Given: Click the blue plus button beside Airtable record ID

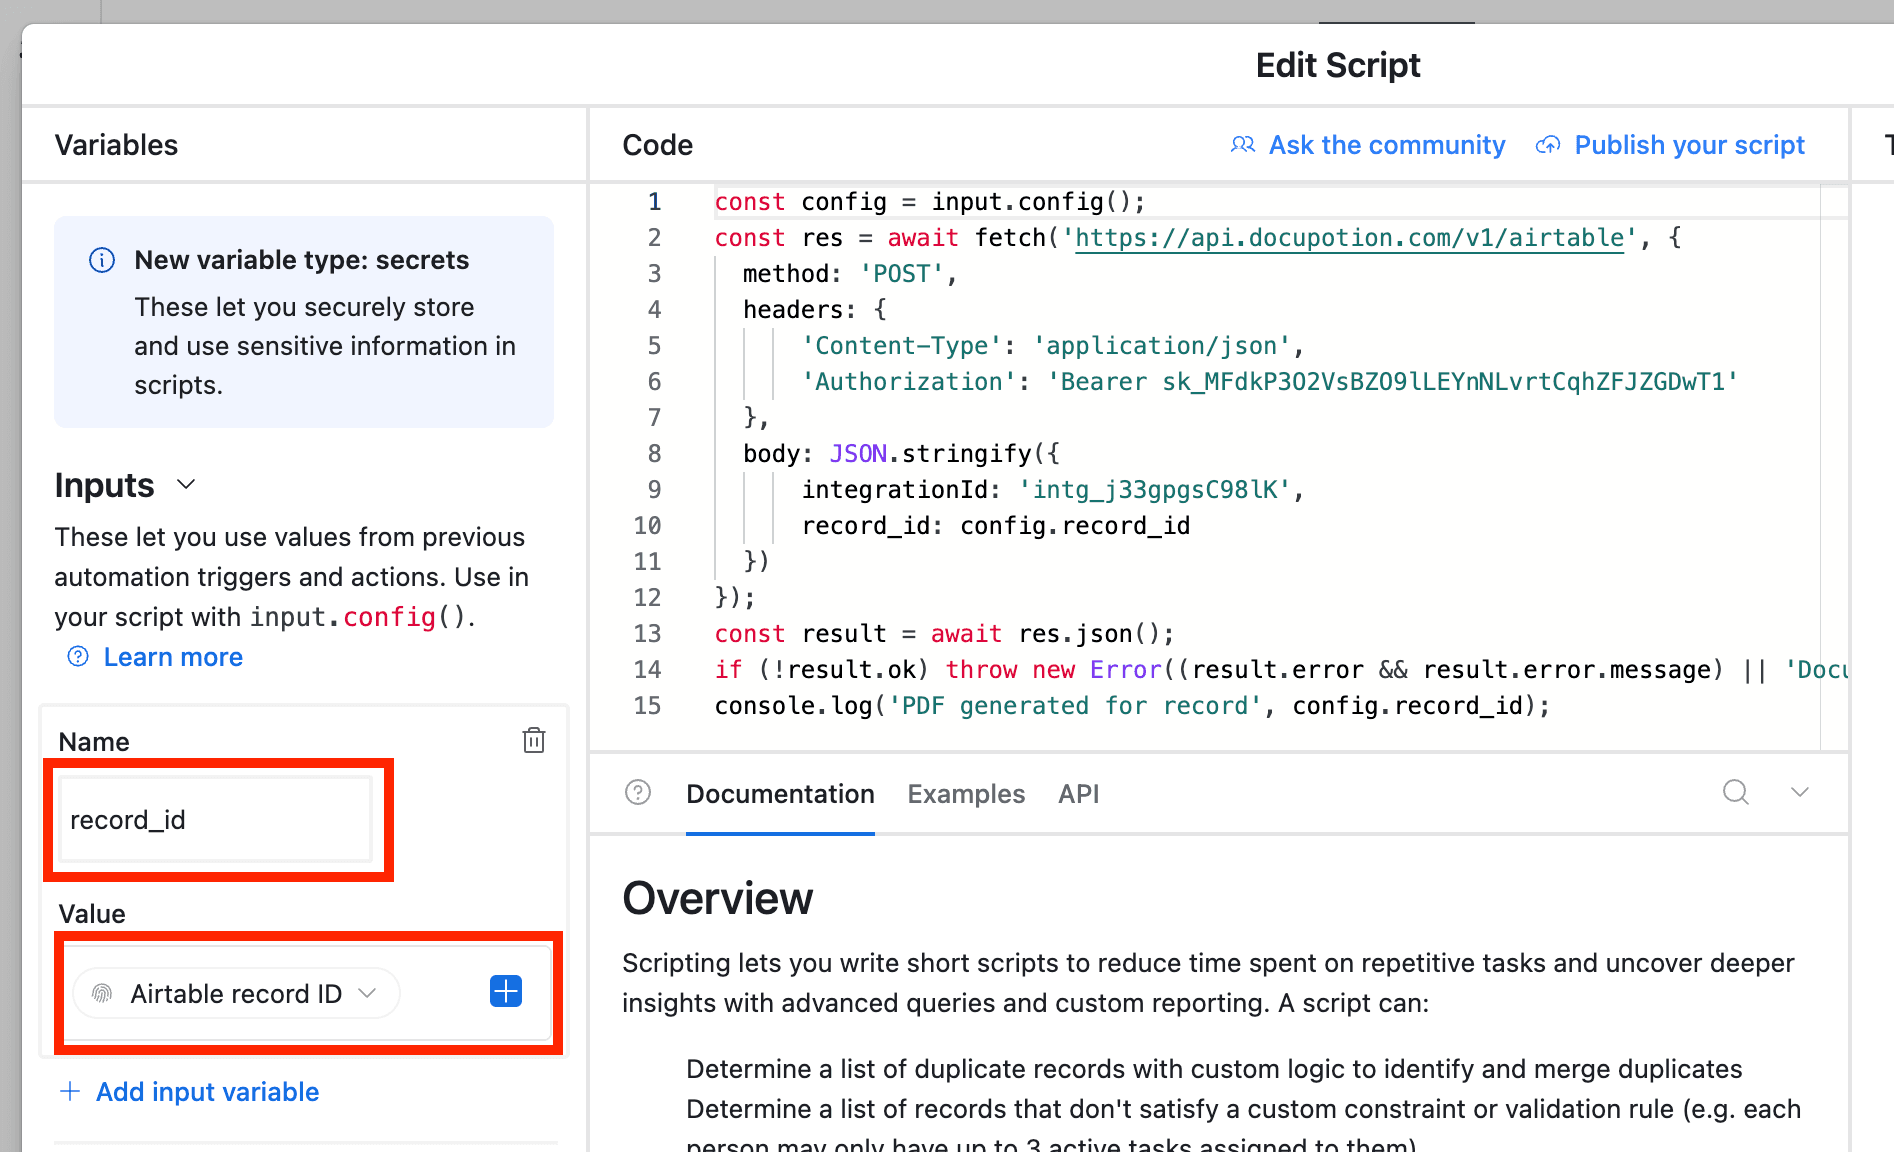Looking at the screenshot, I should pyautogui.click(x=506, y=991).
